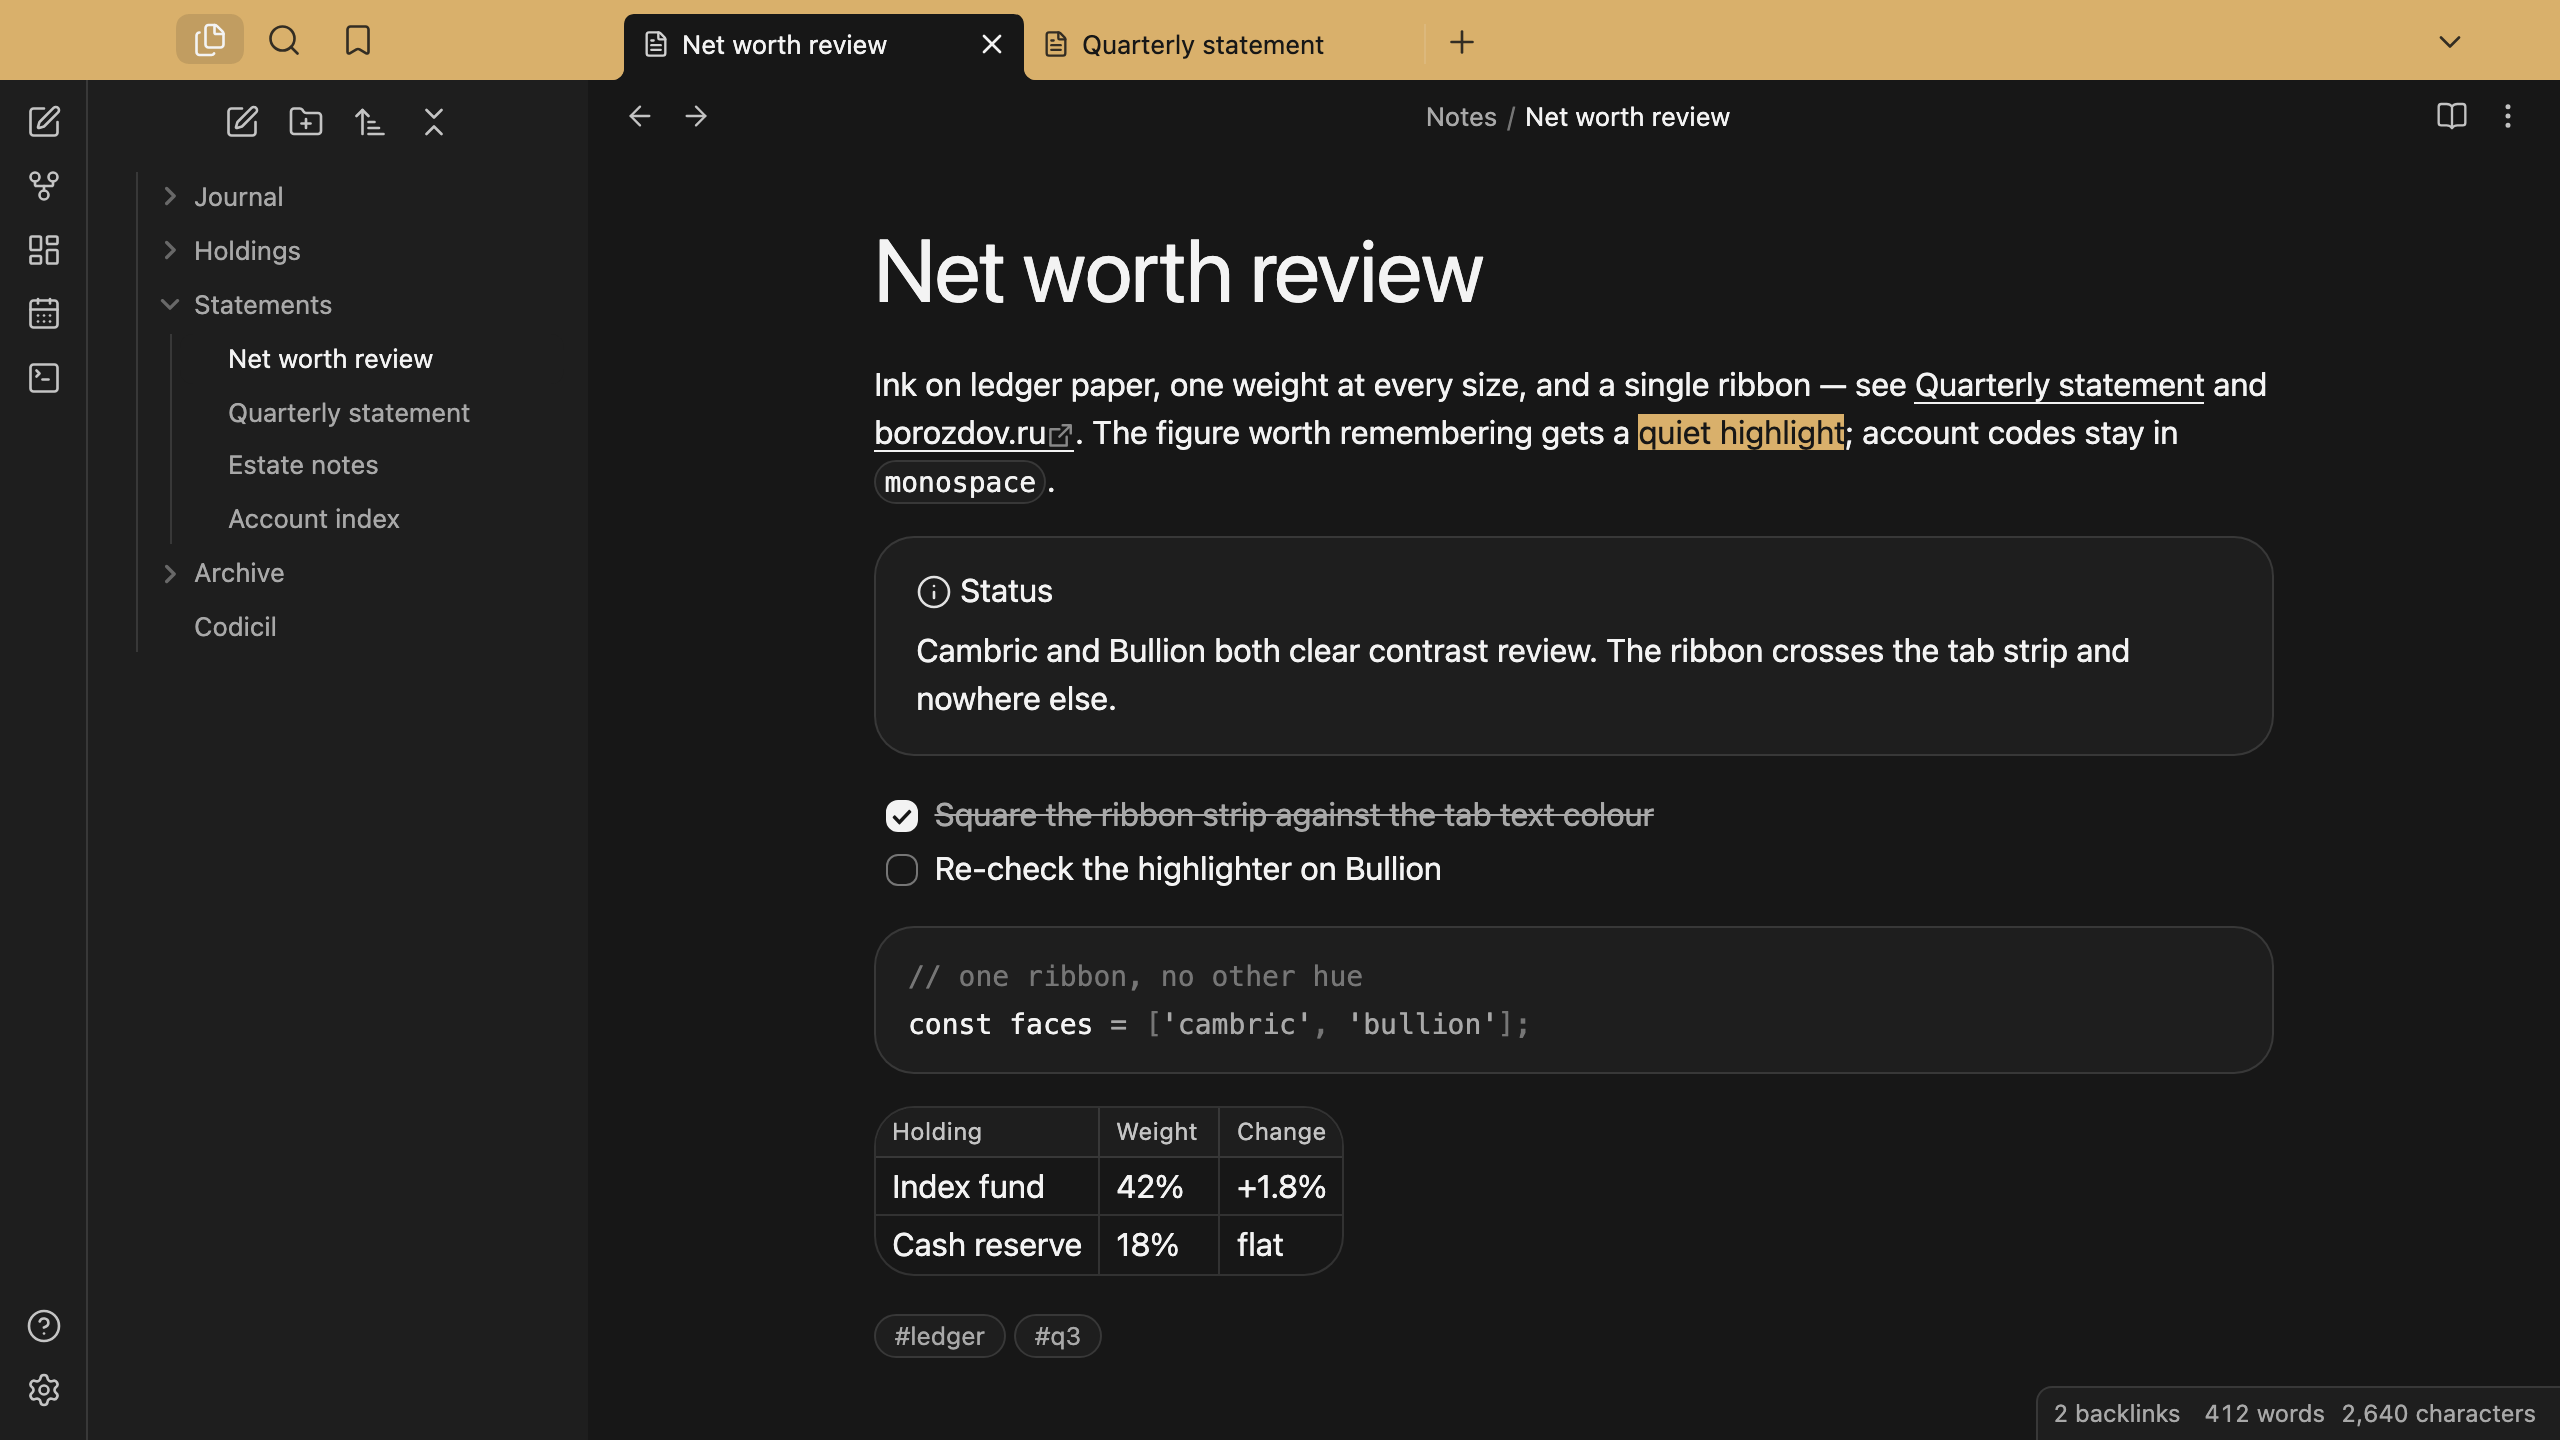The image size is (2560, 1440).
Task: Change sort order in explorer toolbar
Action: (370, 122)
